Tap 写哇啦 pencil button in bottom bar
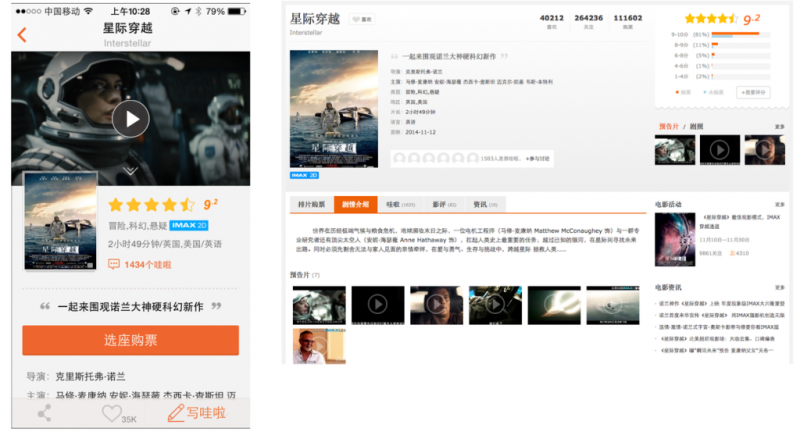The image size is (800, 432). (196, 413)
